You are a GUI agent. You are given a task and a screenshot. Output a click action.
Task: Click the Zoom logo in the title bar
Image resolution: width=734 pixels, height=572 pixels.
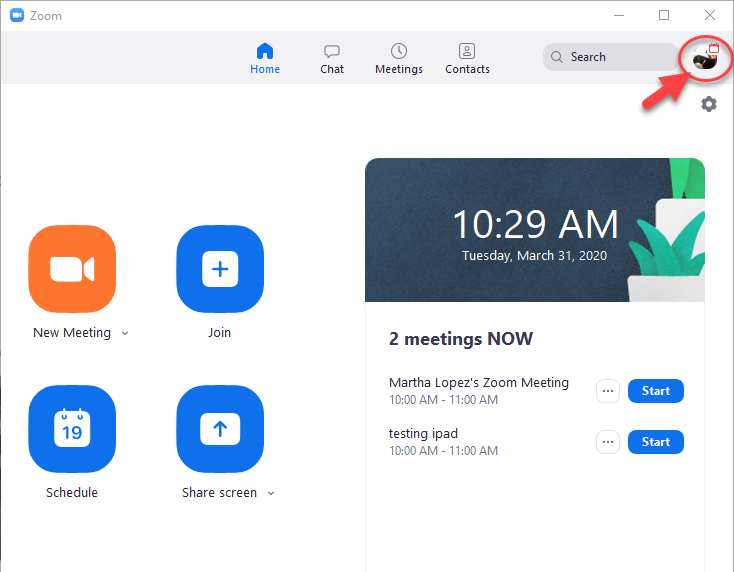click(x=17, y=15)
